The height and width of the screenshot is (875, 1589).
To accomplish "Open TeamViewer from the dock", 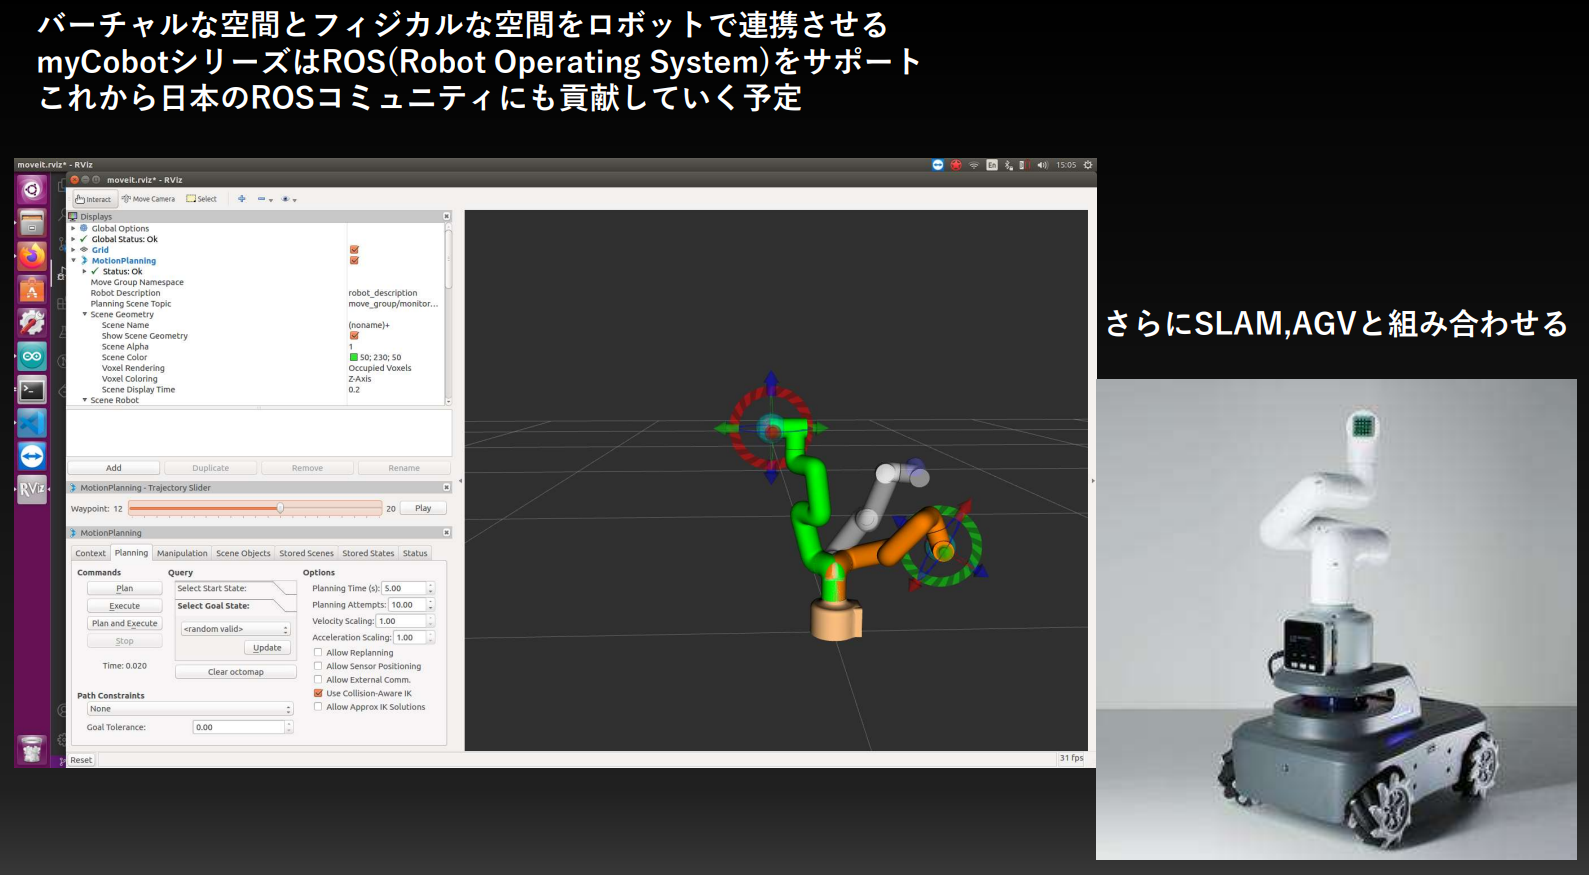I will pyautogui.click(x=32, y=456).
